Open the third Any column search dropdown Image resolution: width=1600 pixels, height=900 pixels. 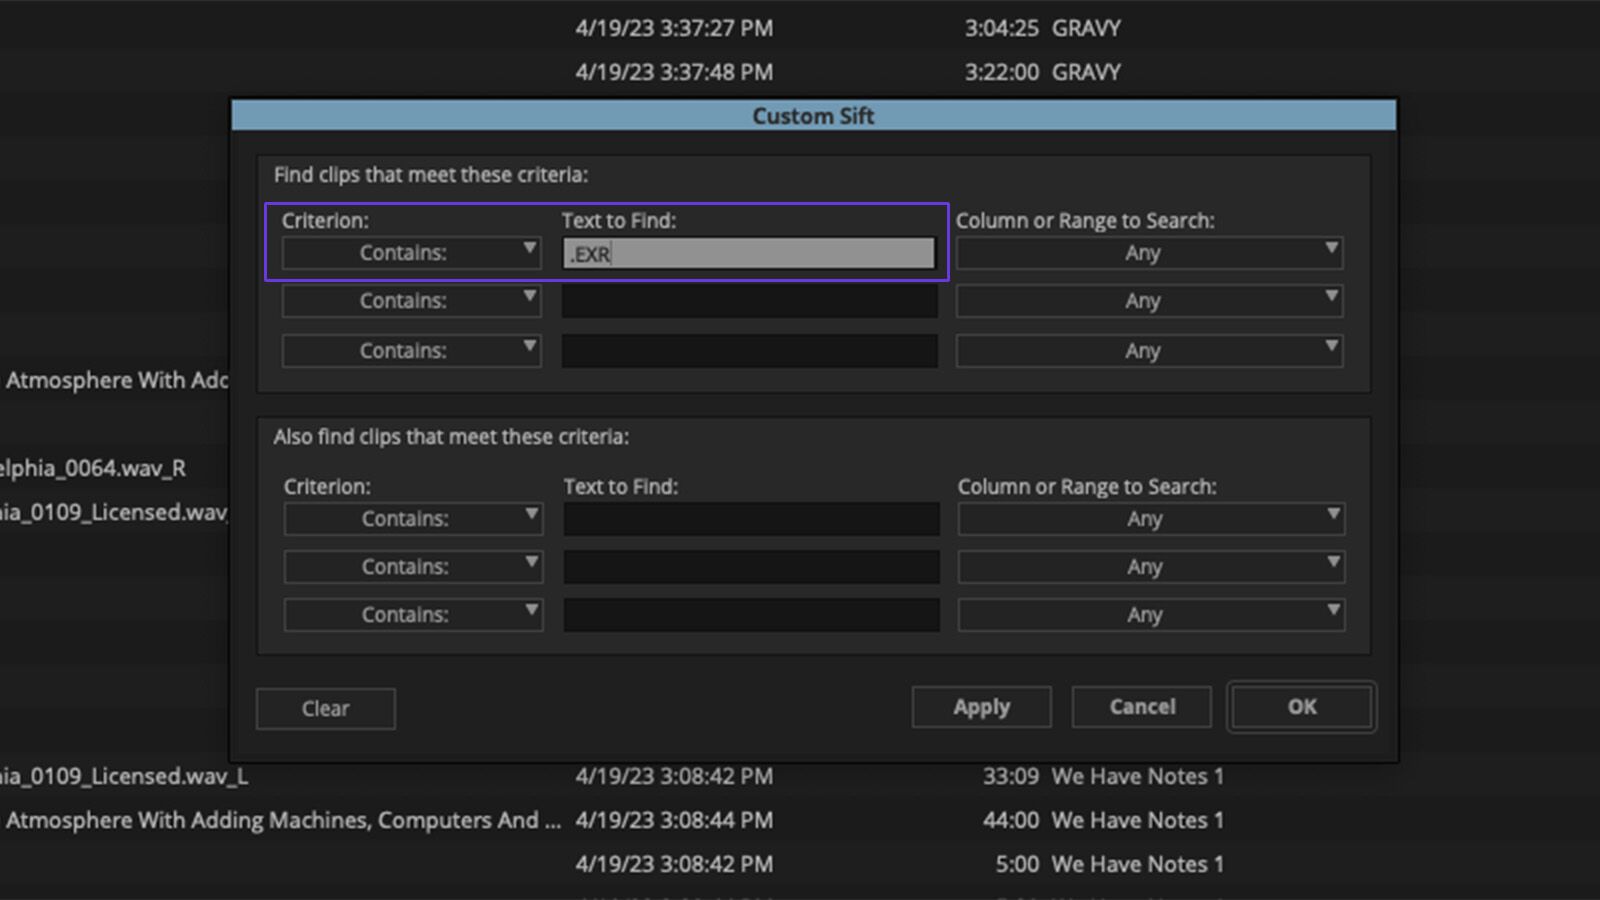click(x=1148, y=350)
